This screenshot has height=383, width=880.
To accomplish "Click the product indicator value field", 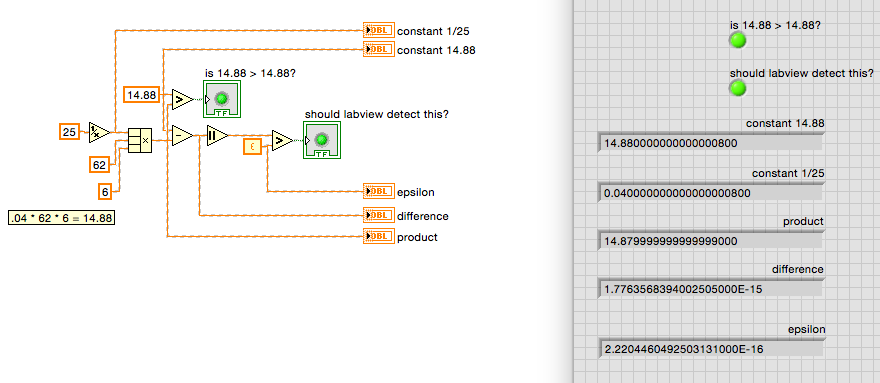I will tap(711, 241).
